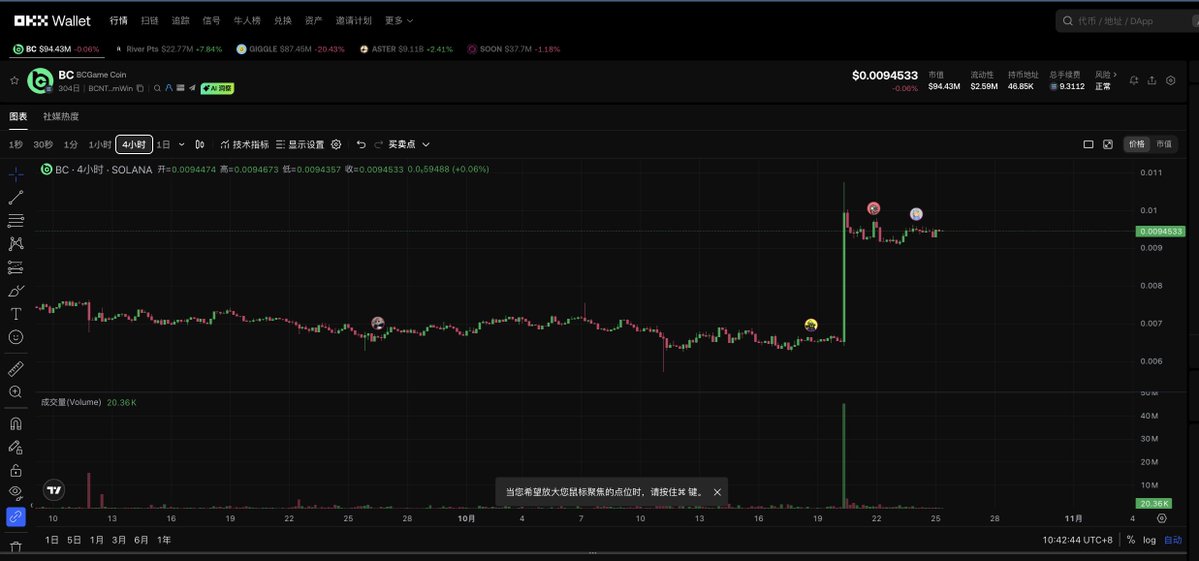
Task: Open 牛人榜 in the top navigation
Action: click(x=246, y=20)
